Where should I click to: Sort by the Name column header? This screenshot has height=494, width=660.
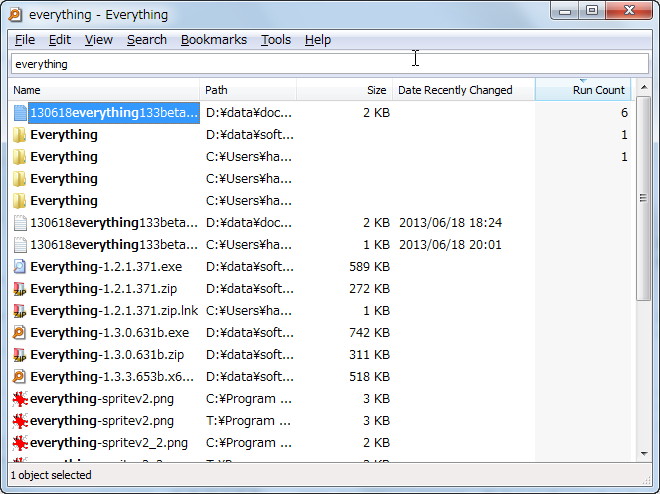pyautogui.click(x=104, y=90)
